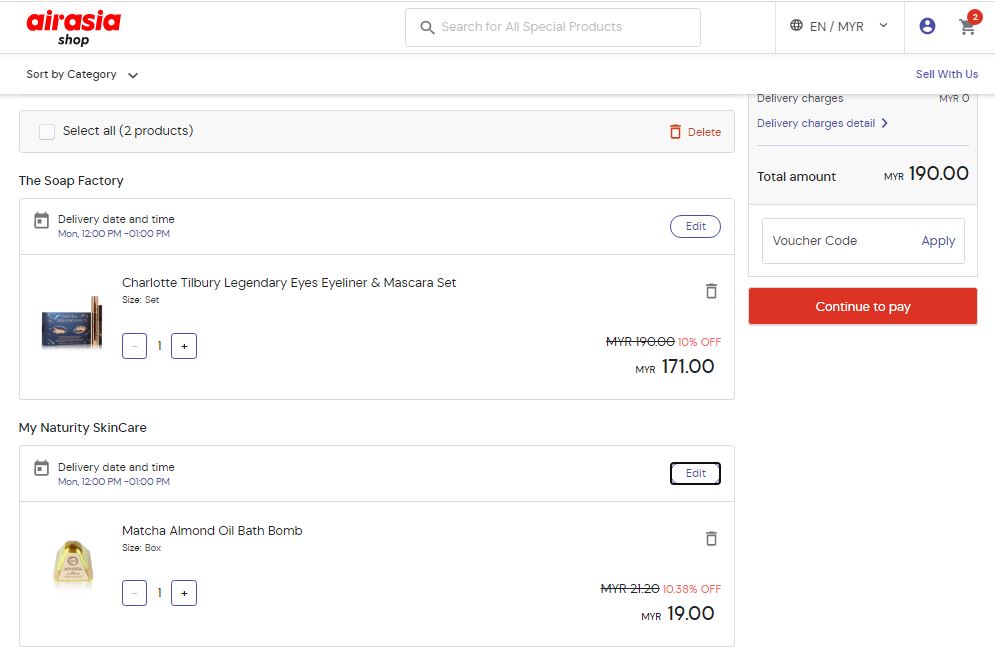Click the MYR 171.00 price
Screen dimensions: 995x655
675,367
